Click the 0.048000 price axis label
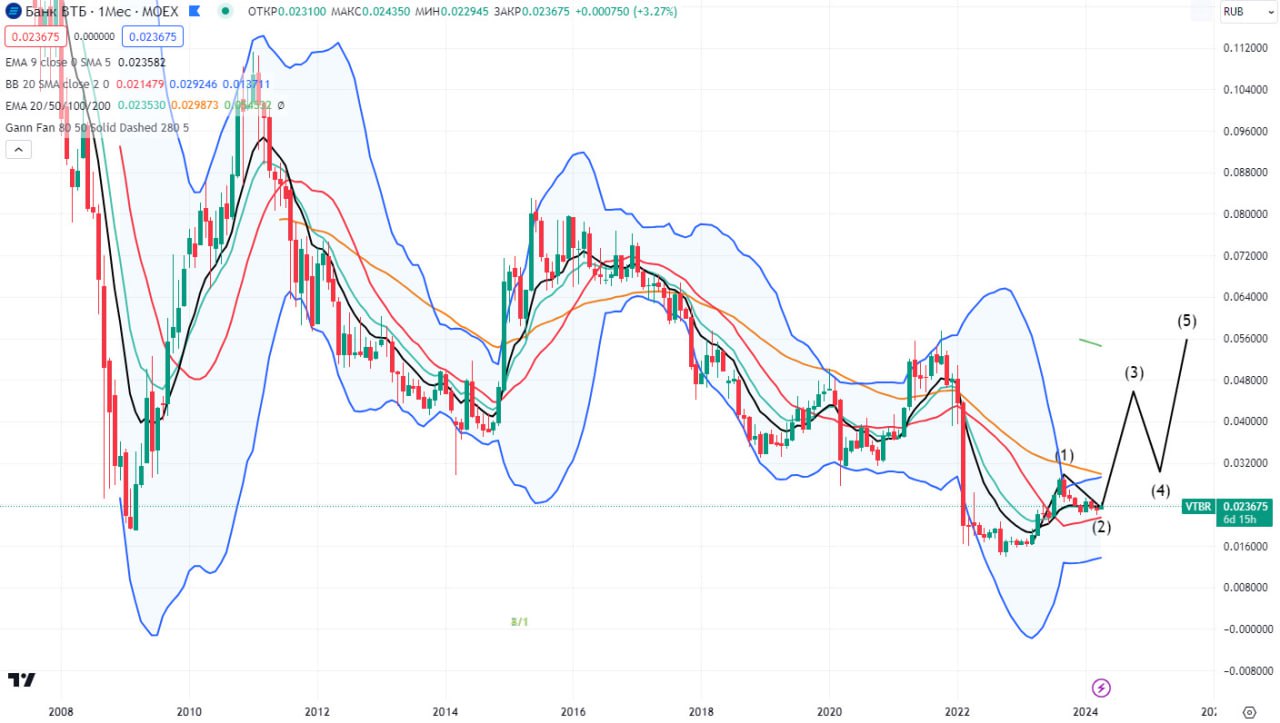The width and height of the screenshot is (1280, 723). click(x=1247, y=380)
